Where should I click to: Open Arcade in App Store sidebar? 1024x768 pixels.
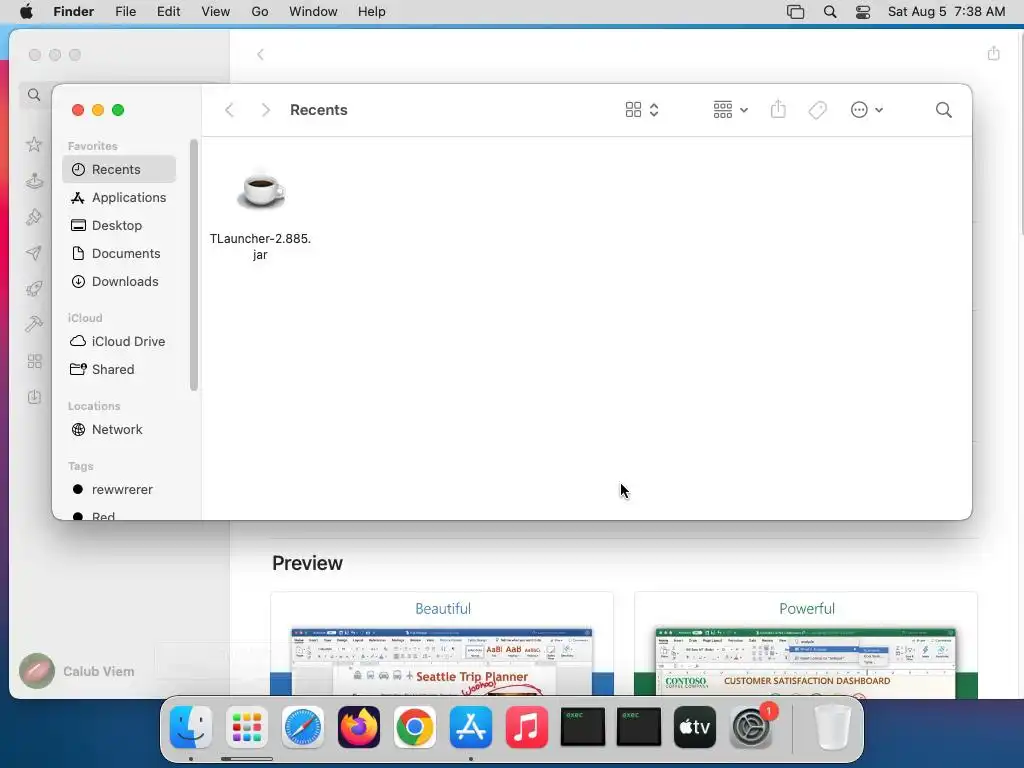click(34, 181)
